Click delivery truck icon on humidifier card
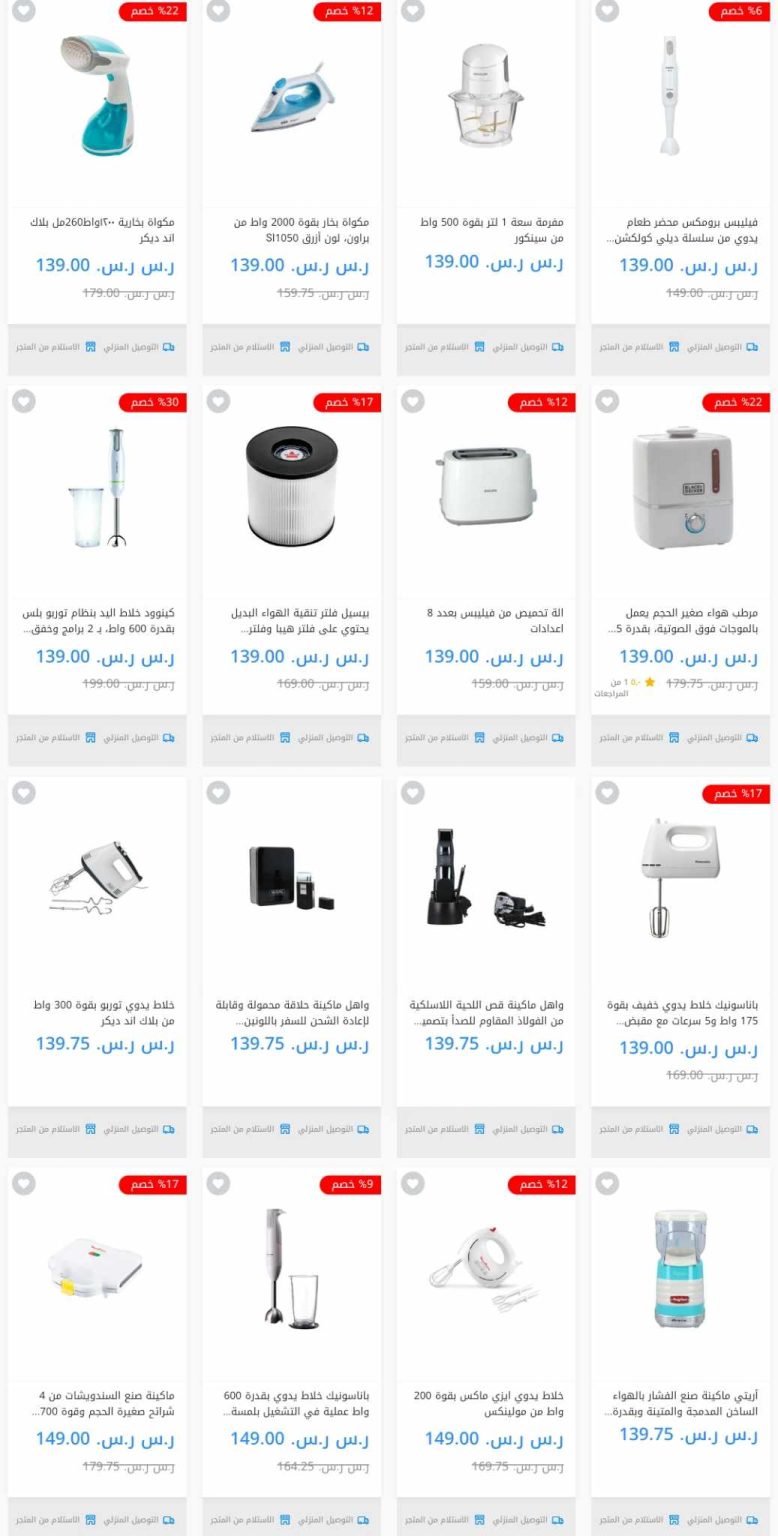This screenshot has width=778, height=1536. point(752,738)
